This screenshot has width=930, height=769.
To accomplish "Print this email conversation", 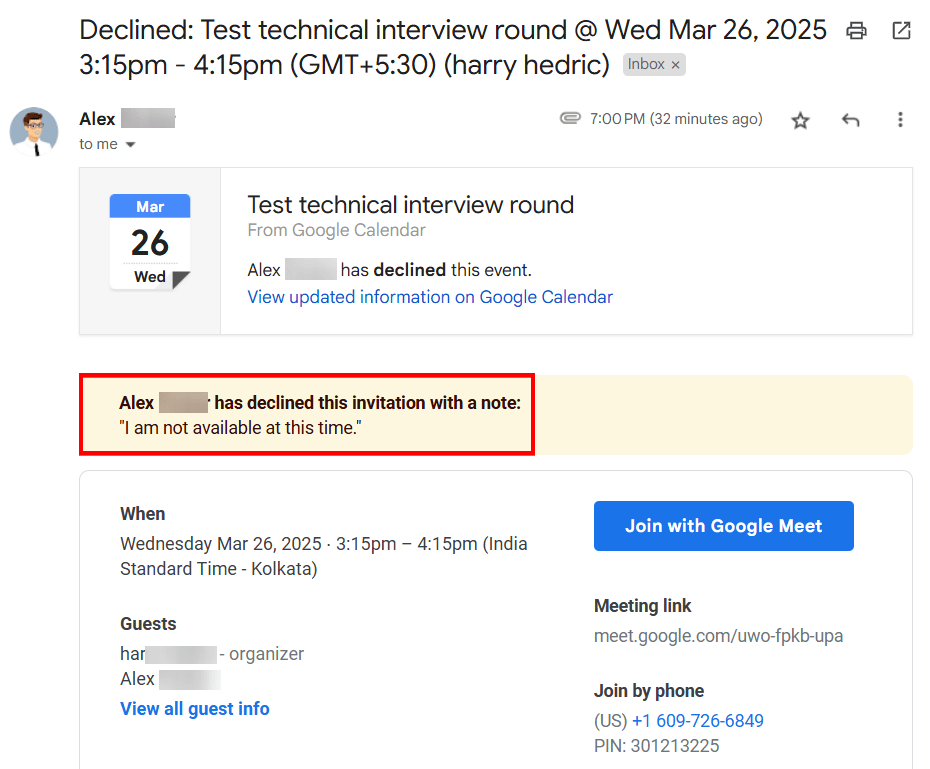I will (x=856, y=31).
